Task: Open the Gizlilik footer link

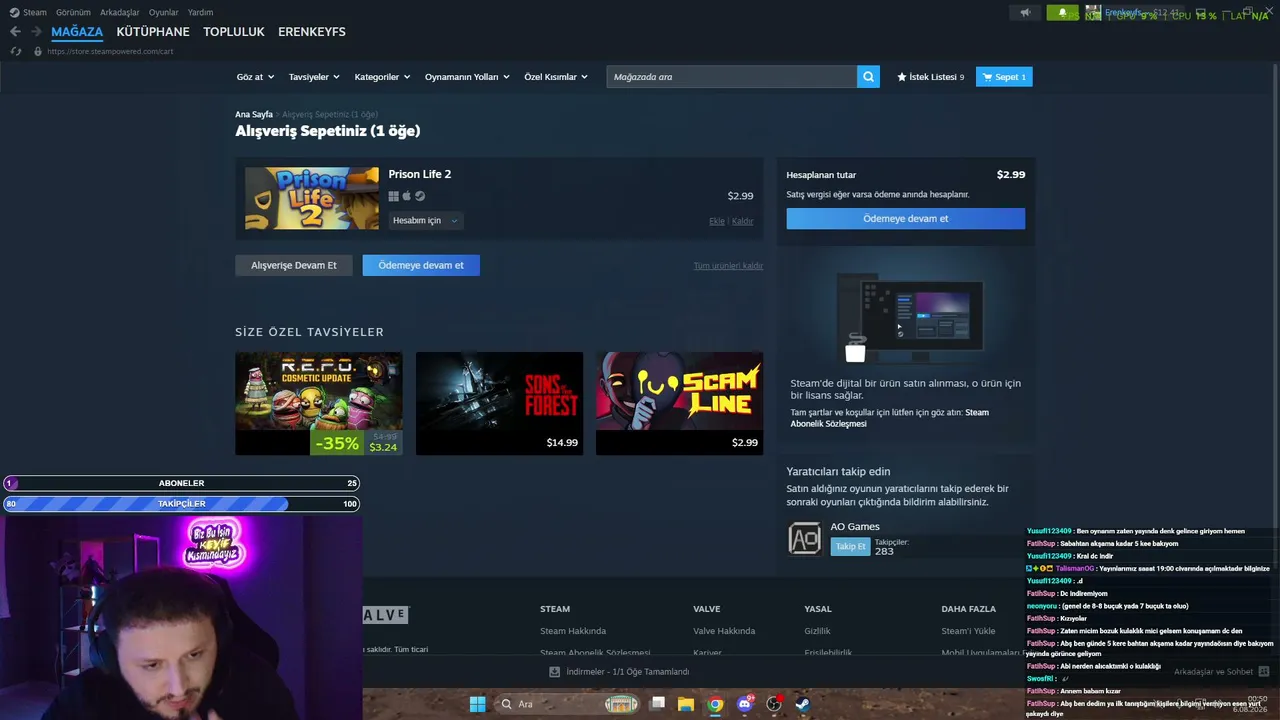Action: (x=817, y=631)
